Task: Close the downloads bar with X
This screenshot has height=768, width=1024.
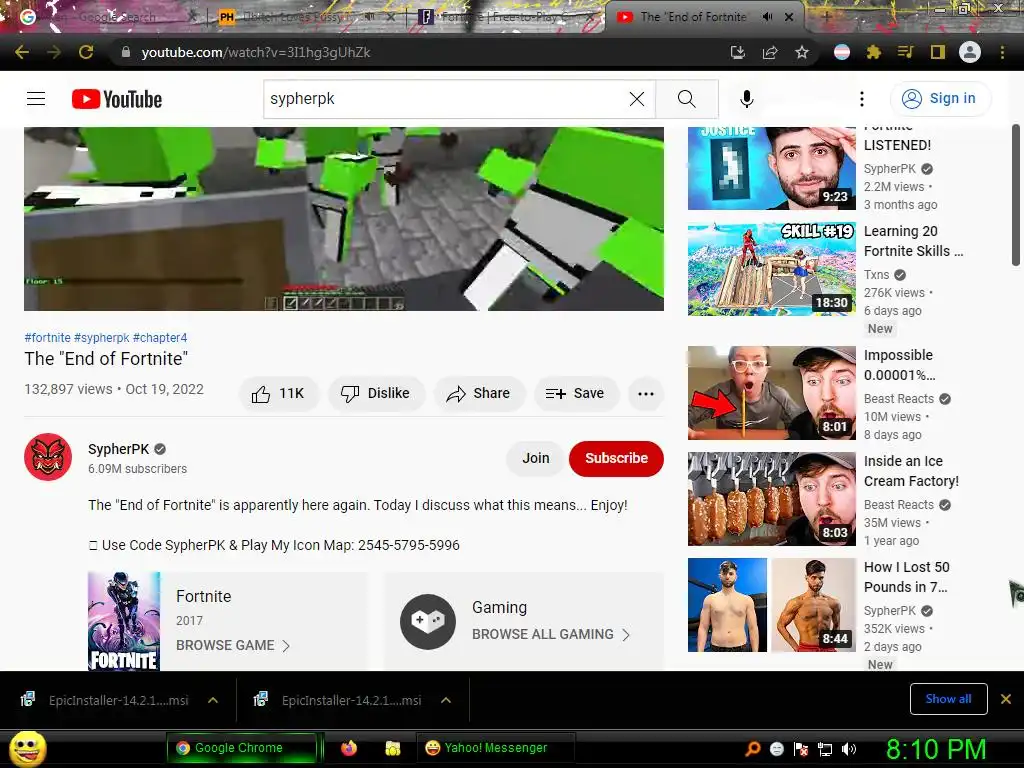Action: tap(1006, 699)
